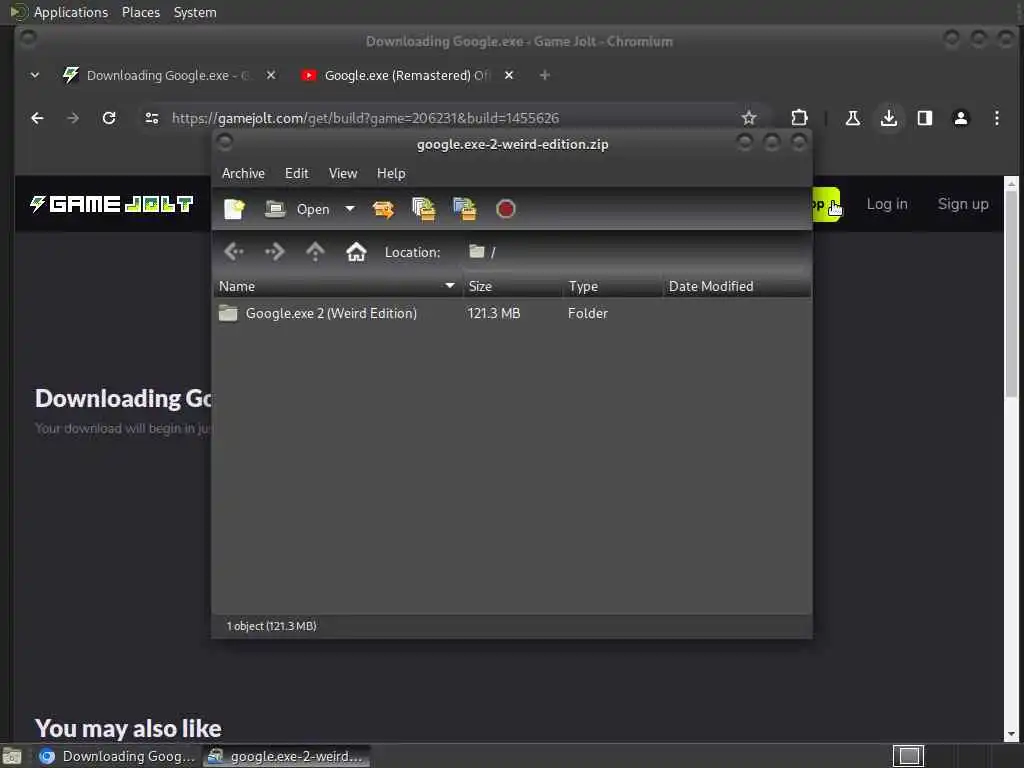Add a folder to archive icon
The image size is (1024, 768).
pos(464,209)
